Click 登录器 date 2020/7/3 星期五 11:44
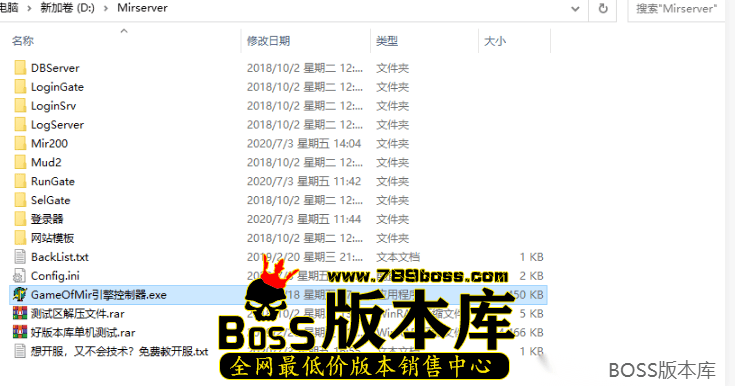 tap(304, 219)
